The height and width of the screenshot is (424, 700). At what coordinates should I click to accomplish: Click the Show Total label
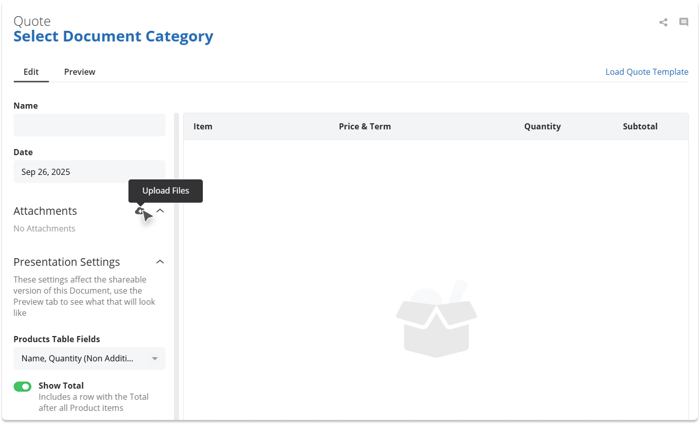[61, 386]
